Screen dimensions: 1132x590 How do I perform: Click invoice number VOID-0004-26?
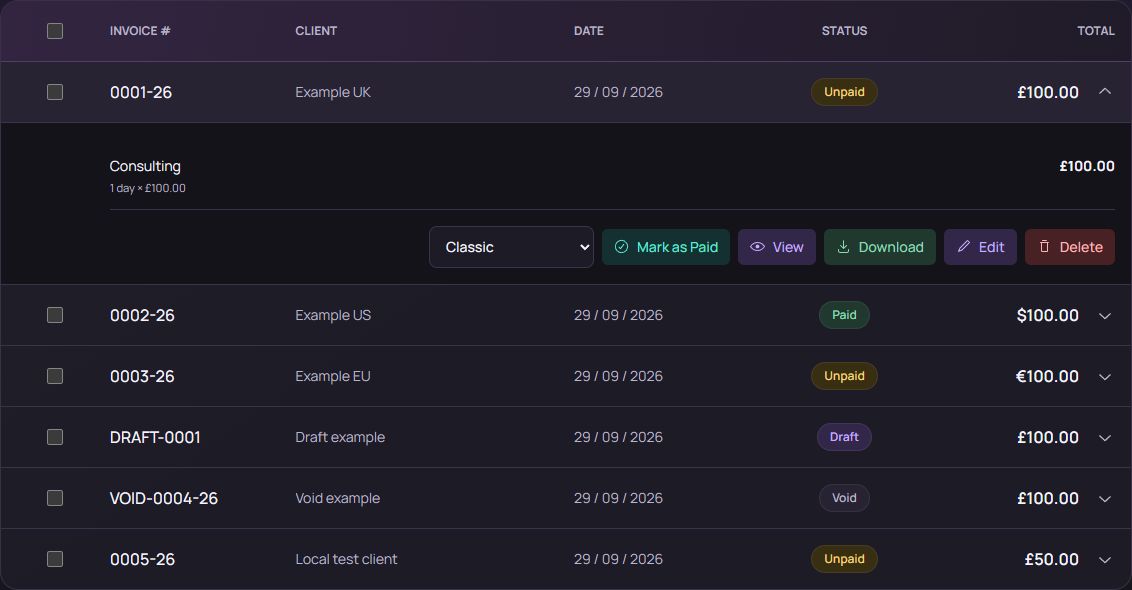click(x=164, y=498)
